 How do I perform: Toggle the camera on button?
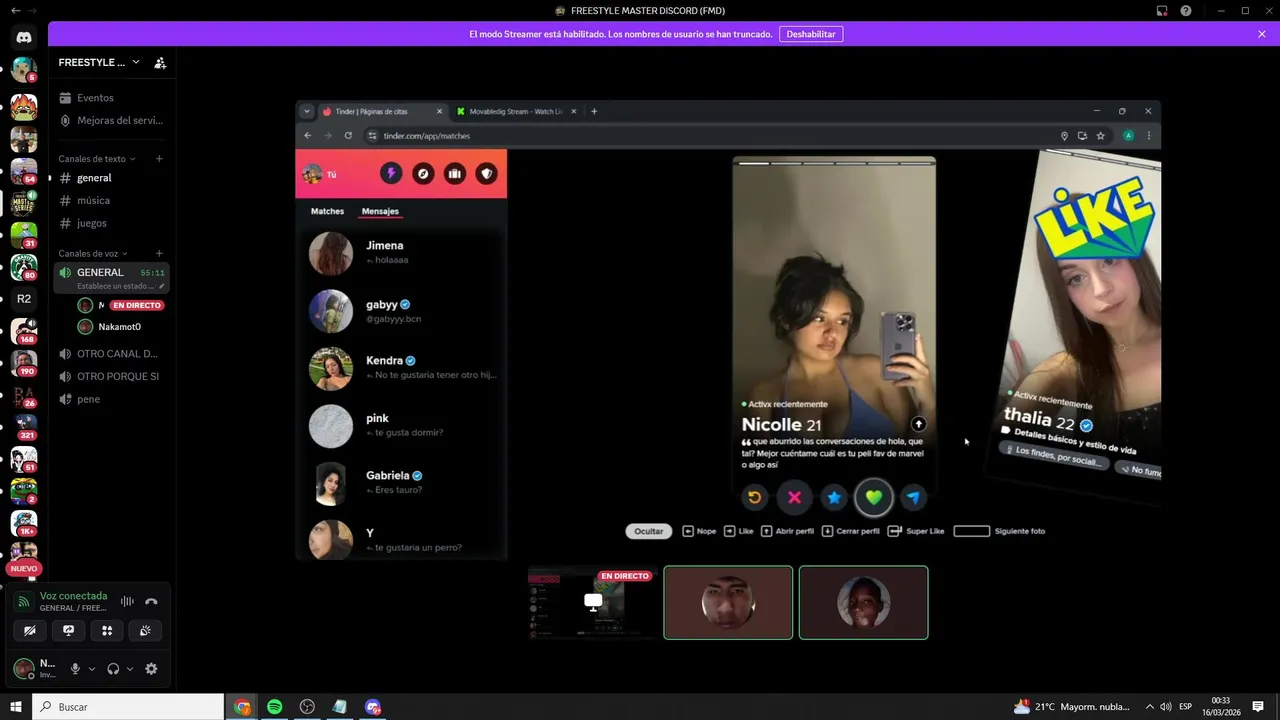[30, 630]
